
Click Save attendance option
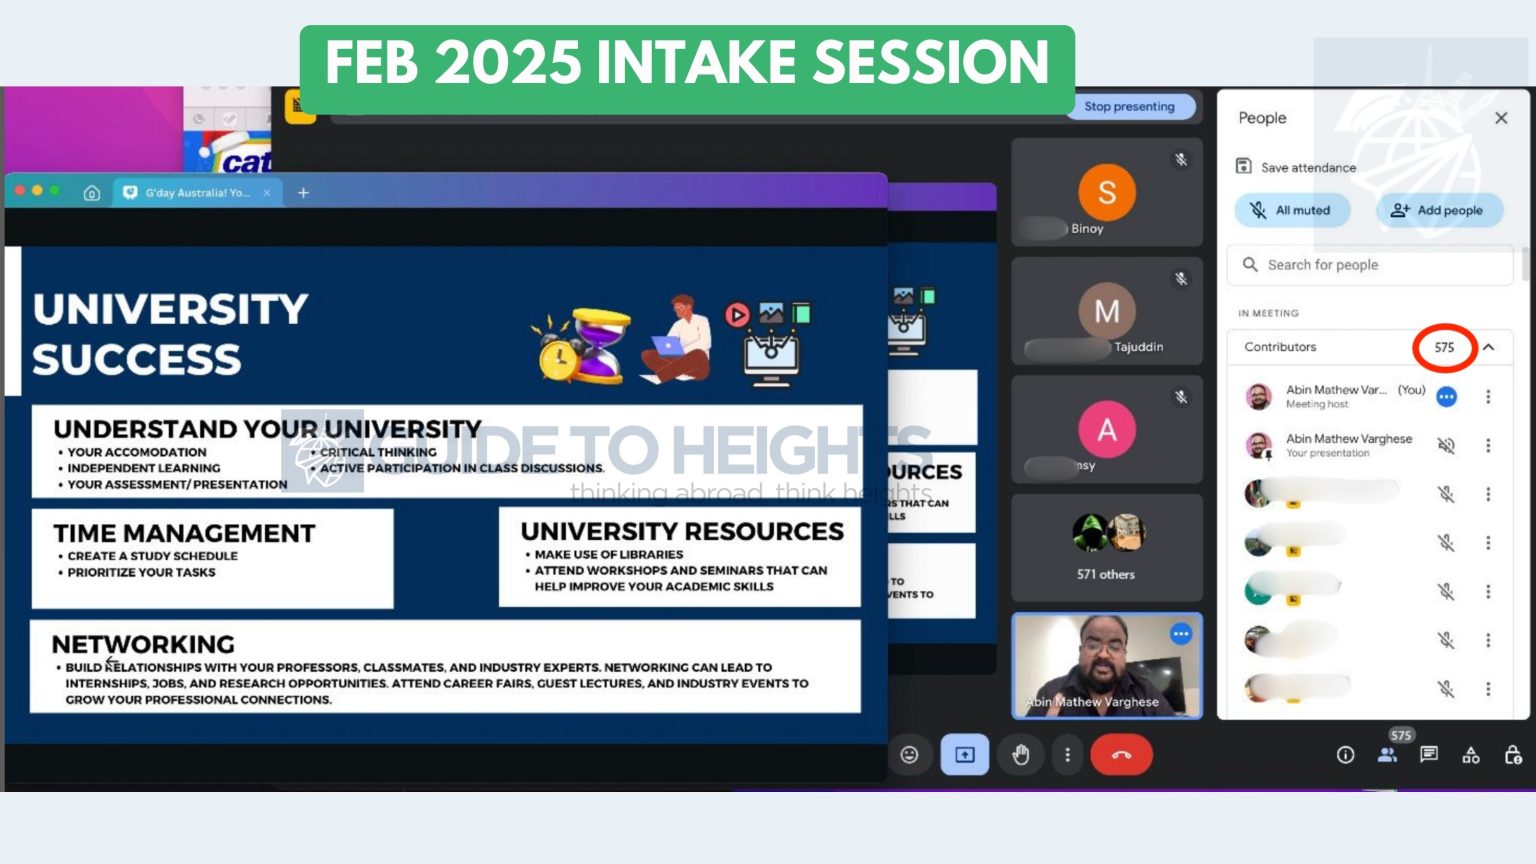point(1297,167)
